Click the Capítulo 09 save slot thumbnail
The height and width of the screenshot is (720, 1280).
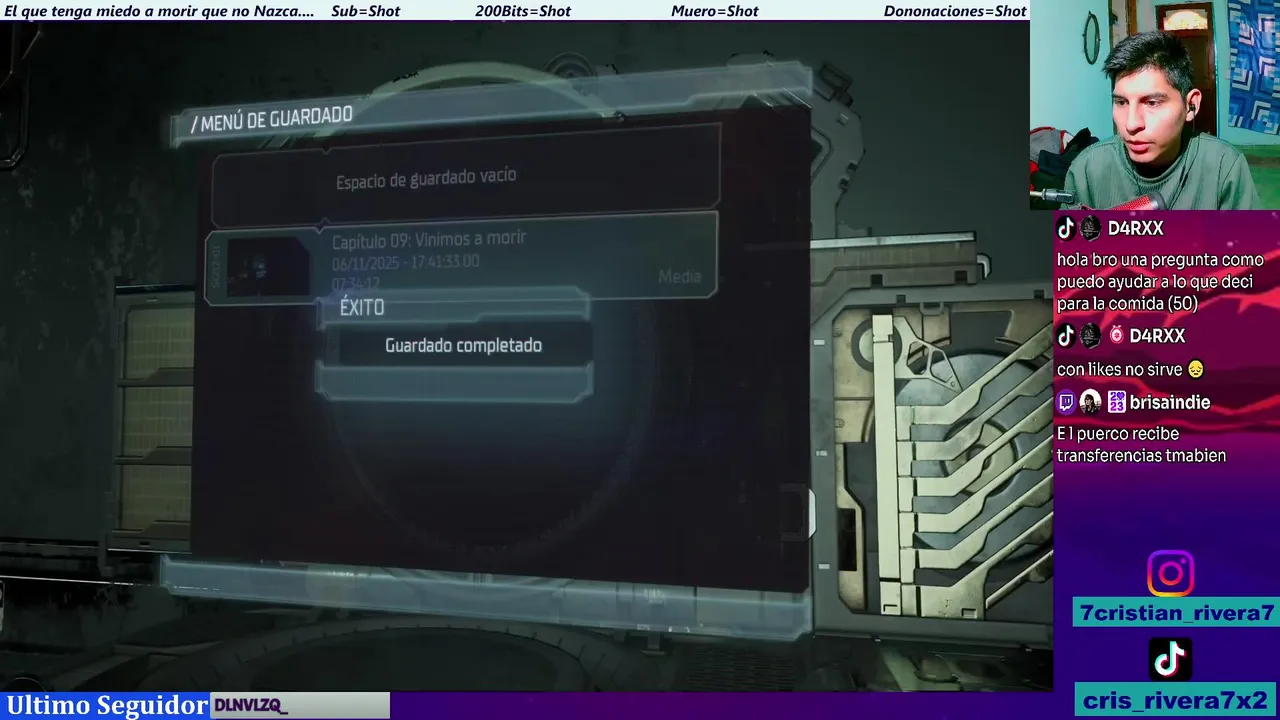(x=268, y=267)
